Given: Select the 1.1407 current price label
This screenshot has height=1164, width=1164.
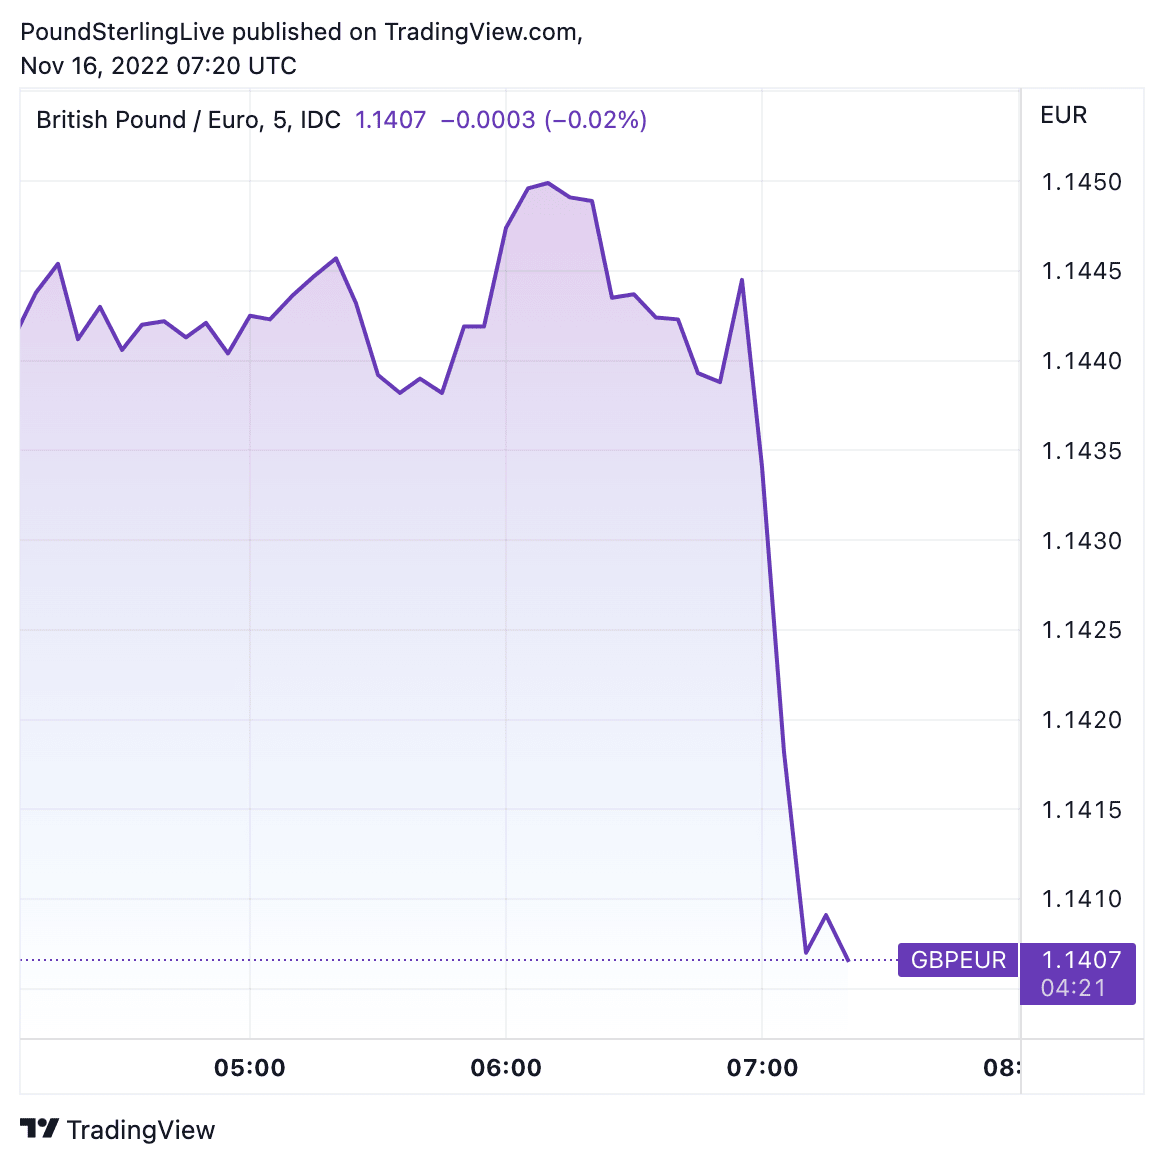Looking at the screenshot, I should [1081, 960].
